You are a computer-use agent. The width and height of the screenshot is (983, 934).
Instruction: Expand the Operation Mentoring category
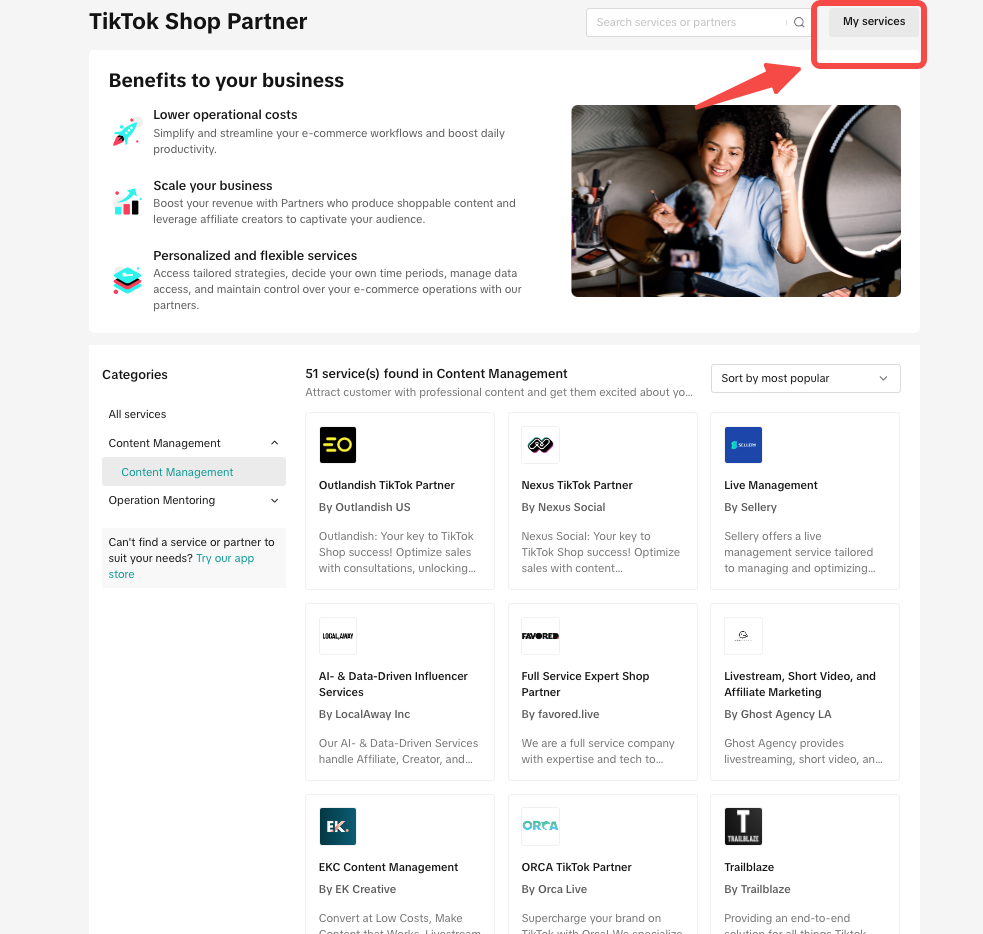pyautogui.click(x=275, y=501)
